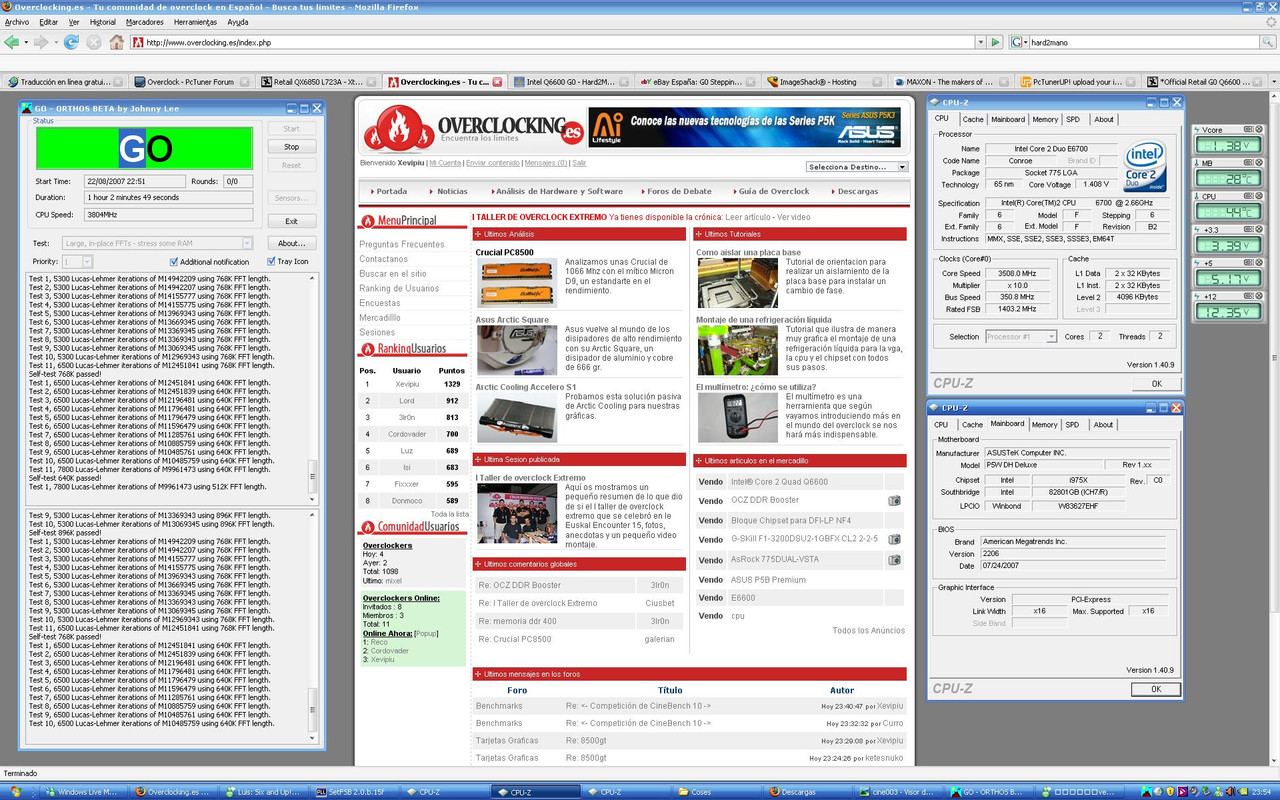Open the Coses folder in the taskbar

[716, 792]
